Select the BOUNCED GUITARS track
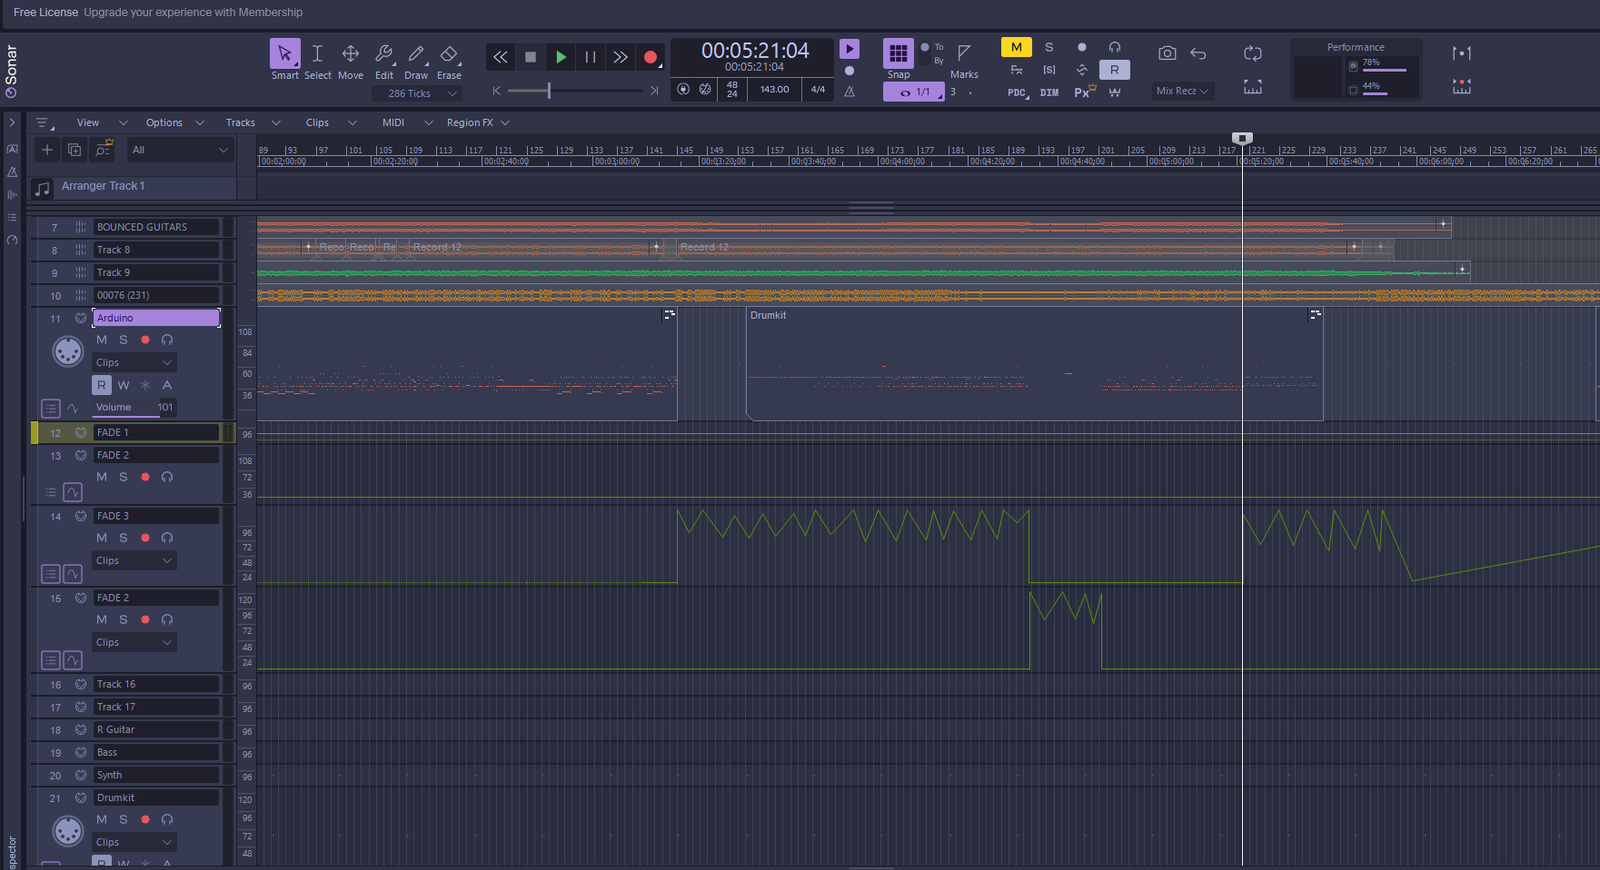1600x870 pixels. pos(156,227)
